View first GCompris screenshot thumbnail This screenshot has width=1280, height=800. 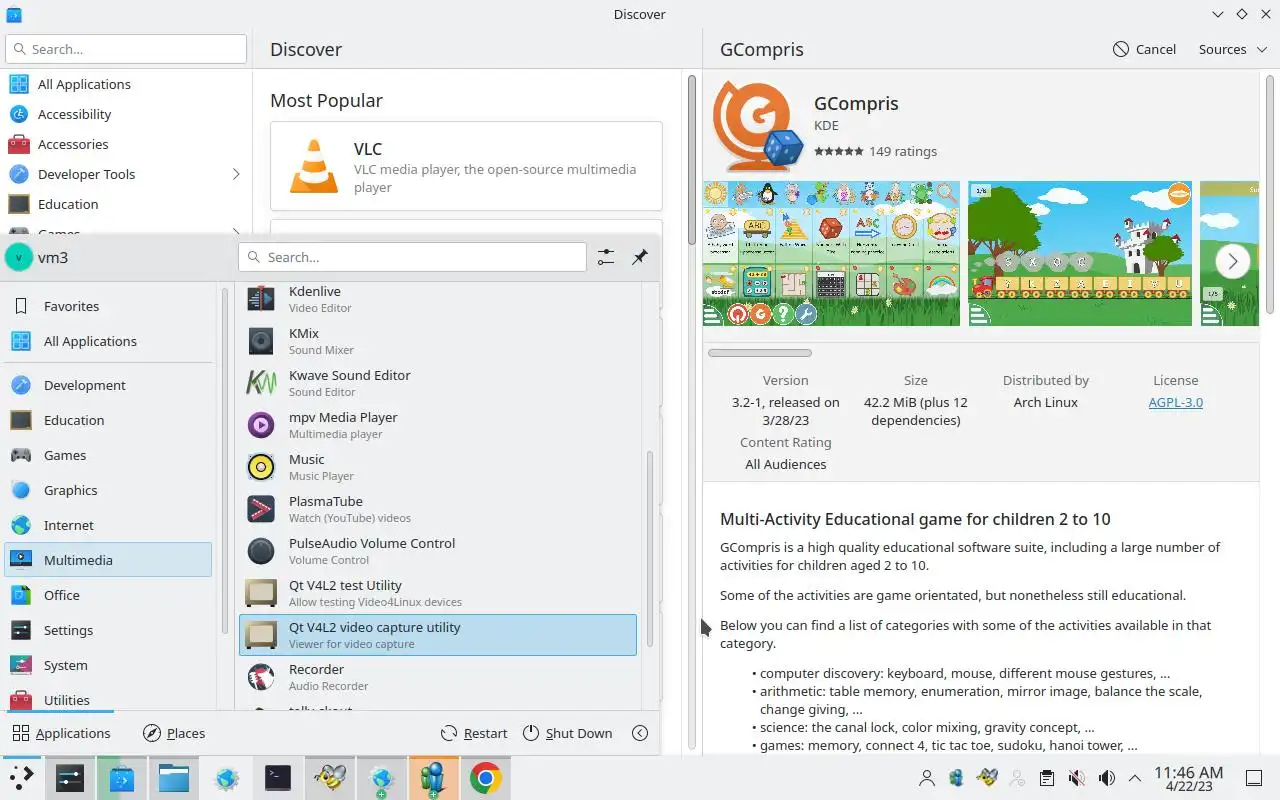tap(831, 253)
